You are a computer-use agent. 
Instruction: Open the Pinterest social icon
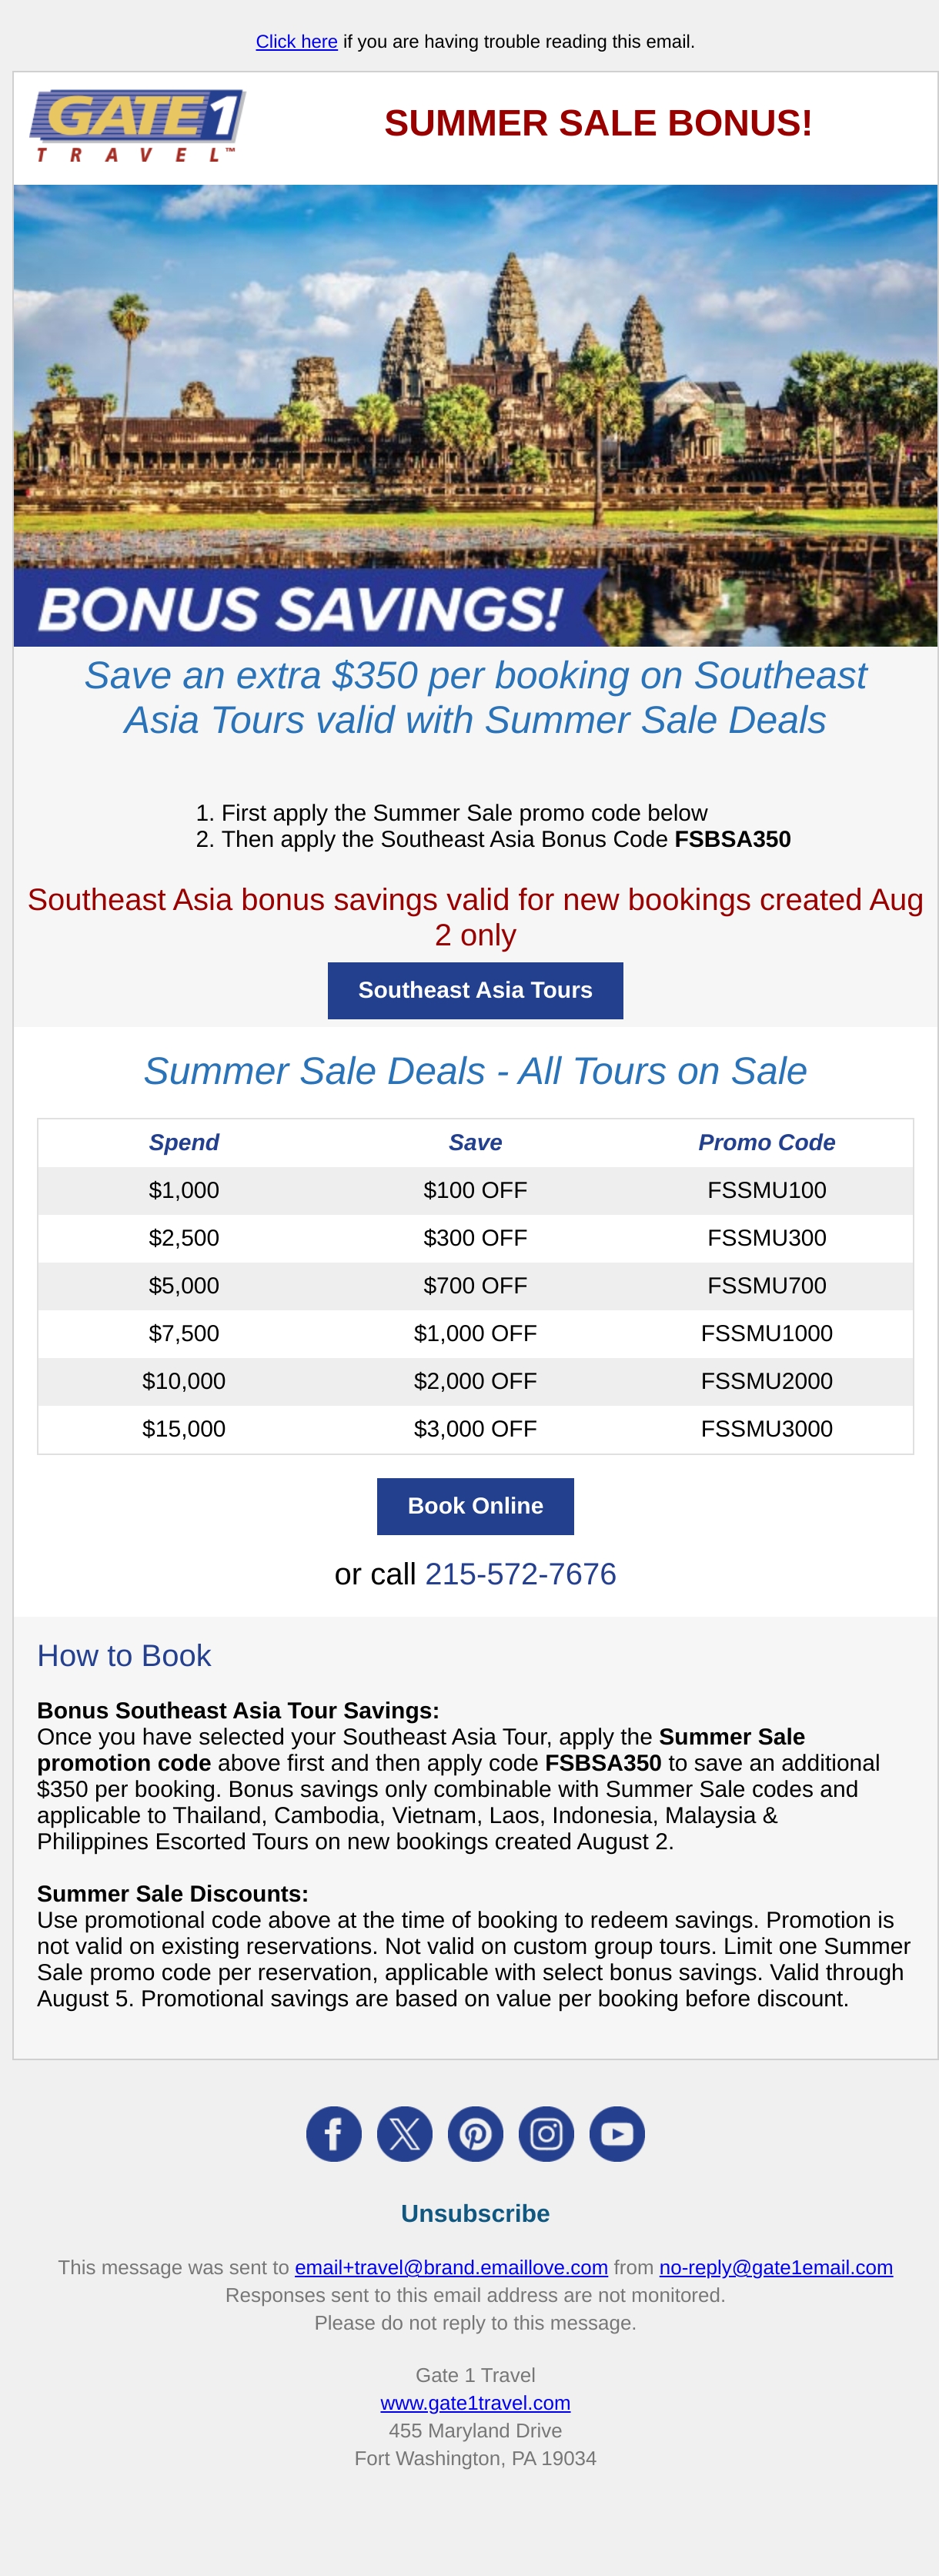475,2134
